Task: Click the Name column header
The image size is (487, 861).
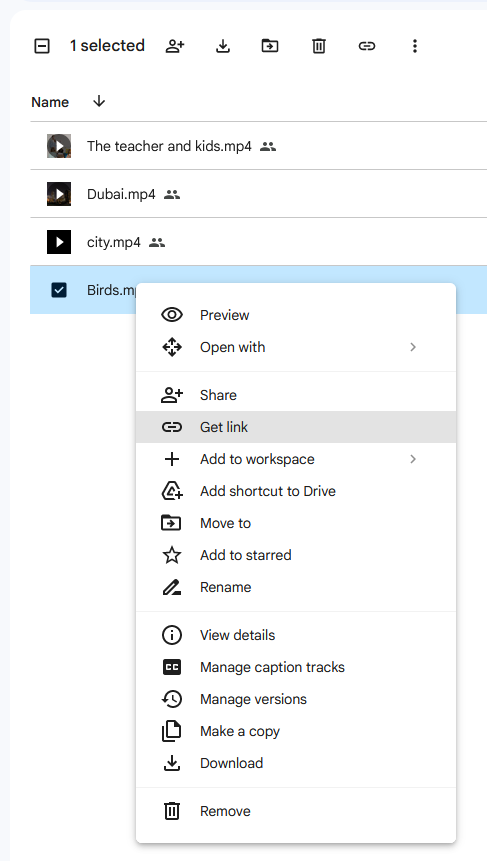Action: [x=50, y=102]
